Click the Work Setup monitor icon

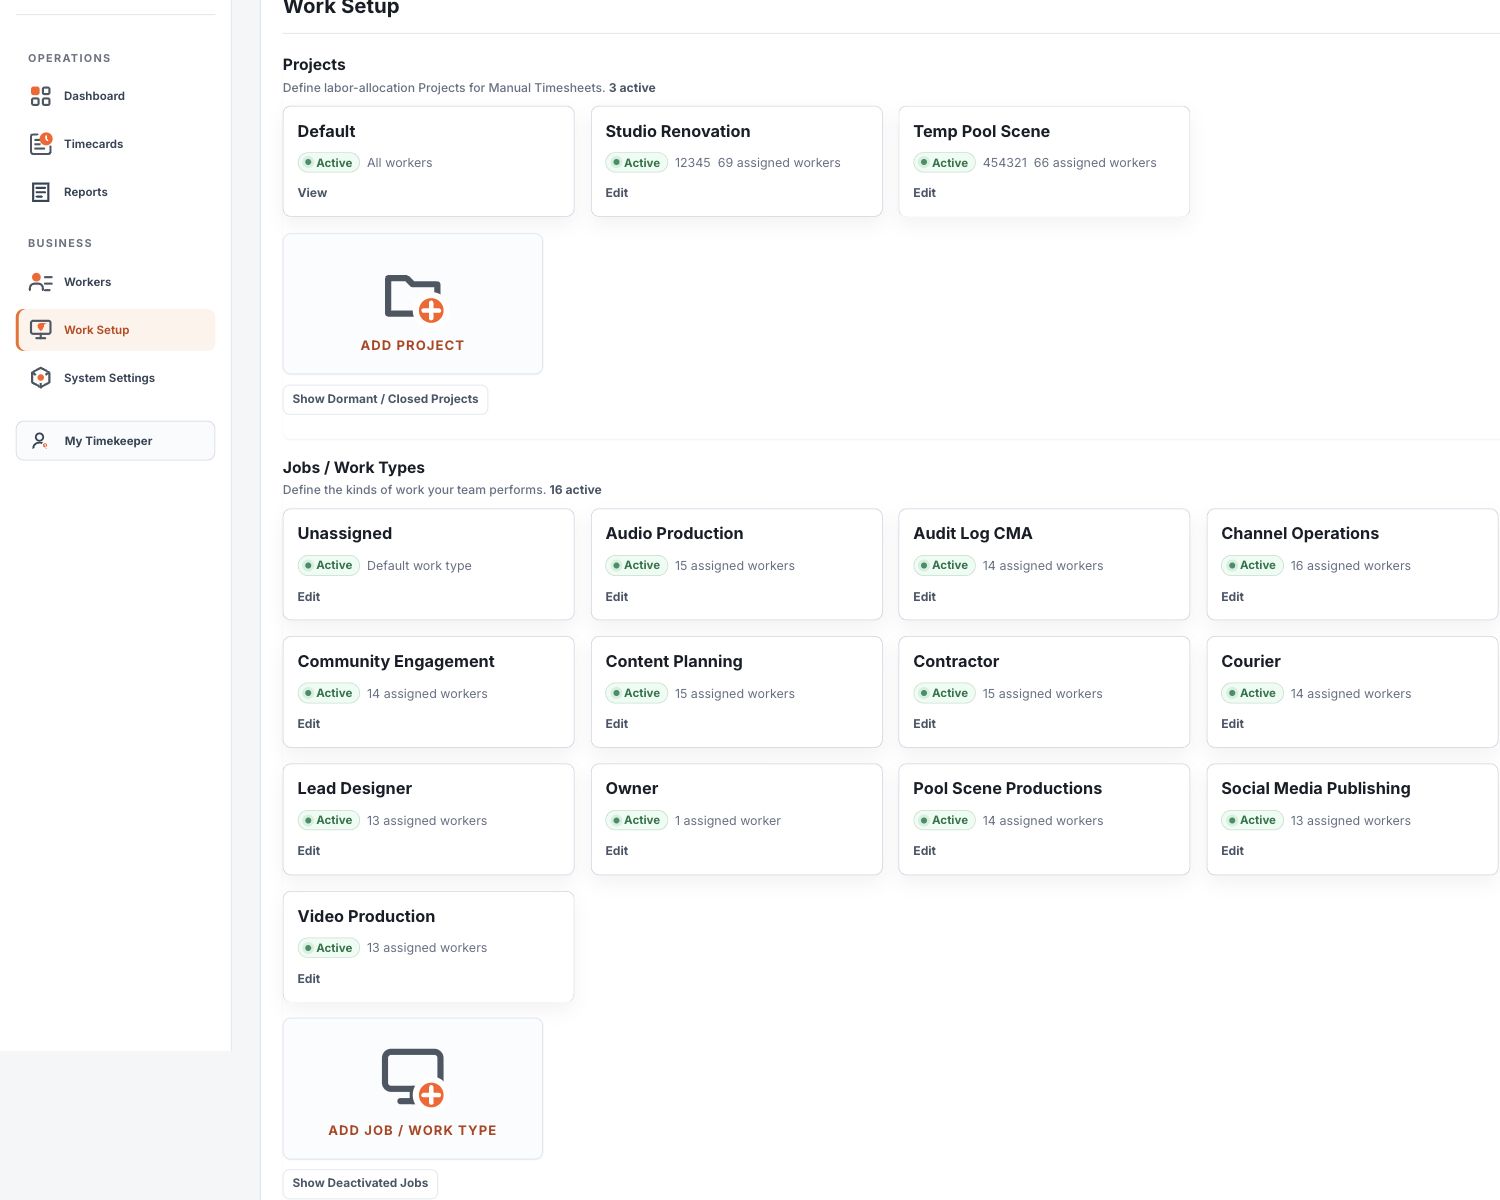(40, 330)
